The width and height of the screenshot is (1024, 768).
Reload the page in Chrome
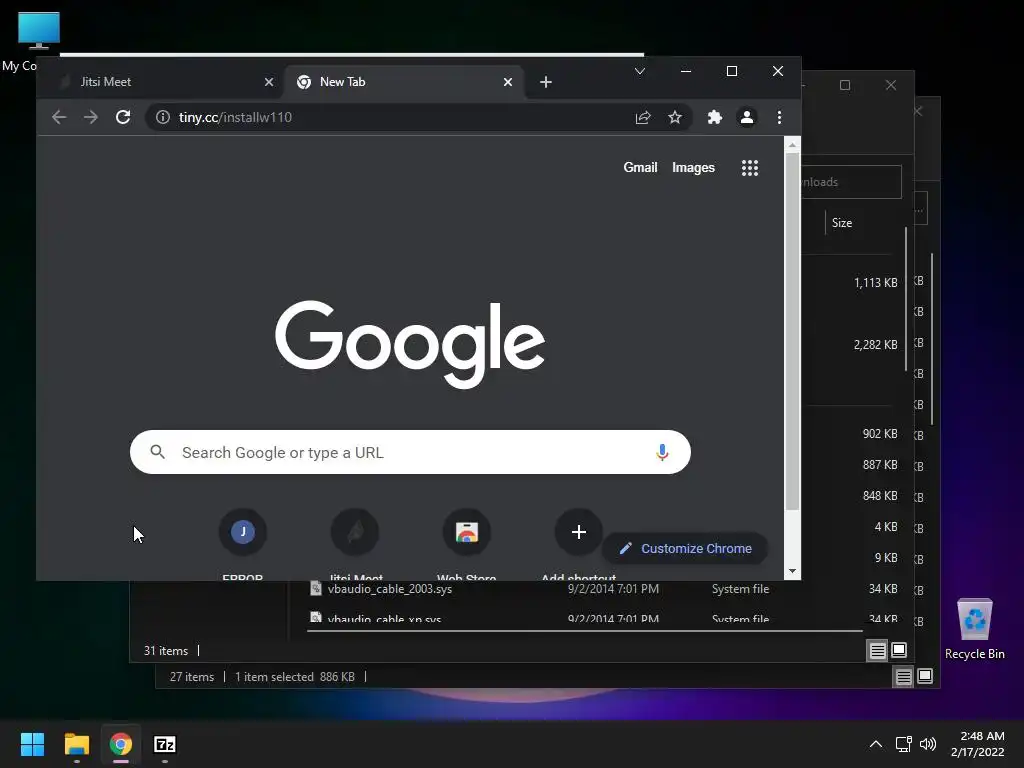(123, 117)
